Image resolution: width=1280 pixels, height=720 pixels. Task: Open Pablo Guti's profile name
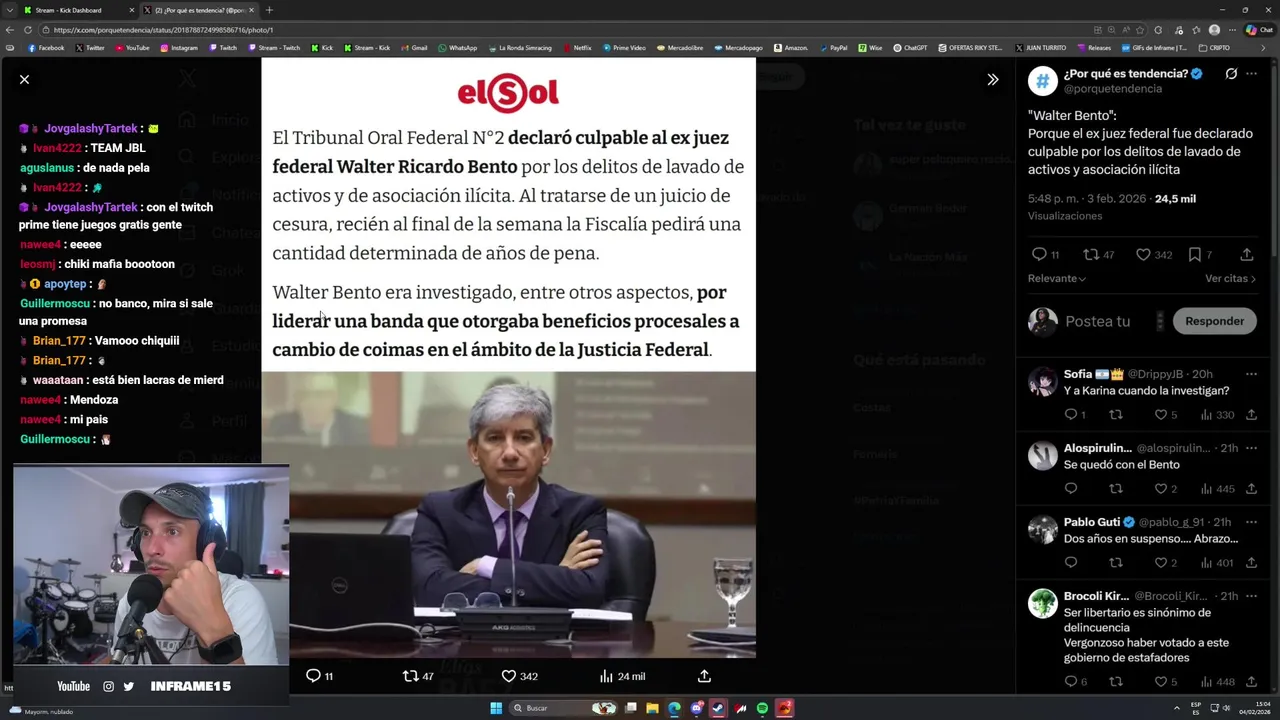point(1092,522)
